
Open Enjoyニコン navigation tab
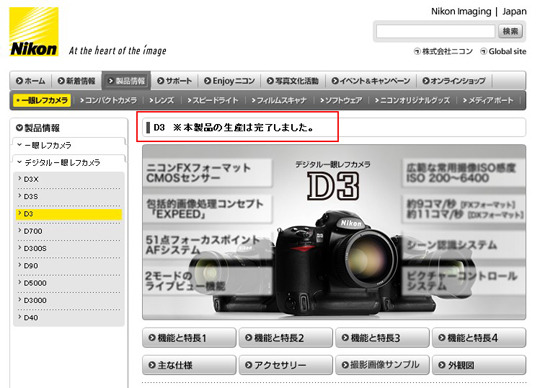click(x=229, y=81)
